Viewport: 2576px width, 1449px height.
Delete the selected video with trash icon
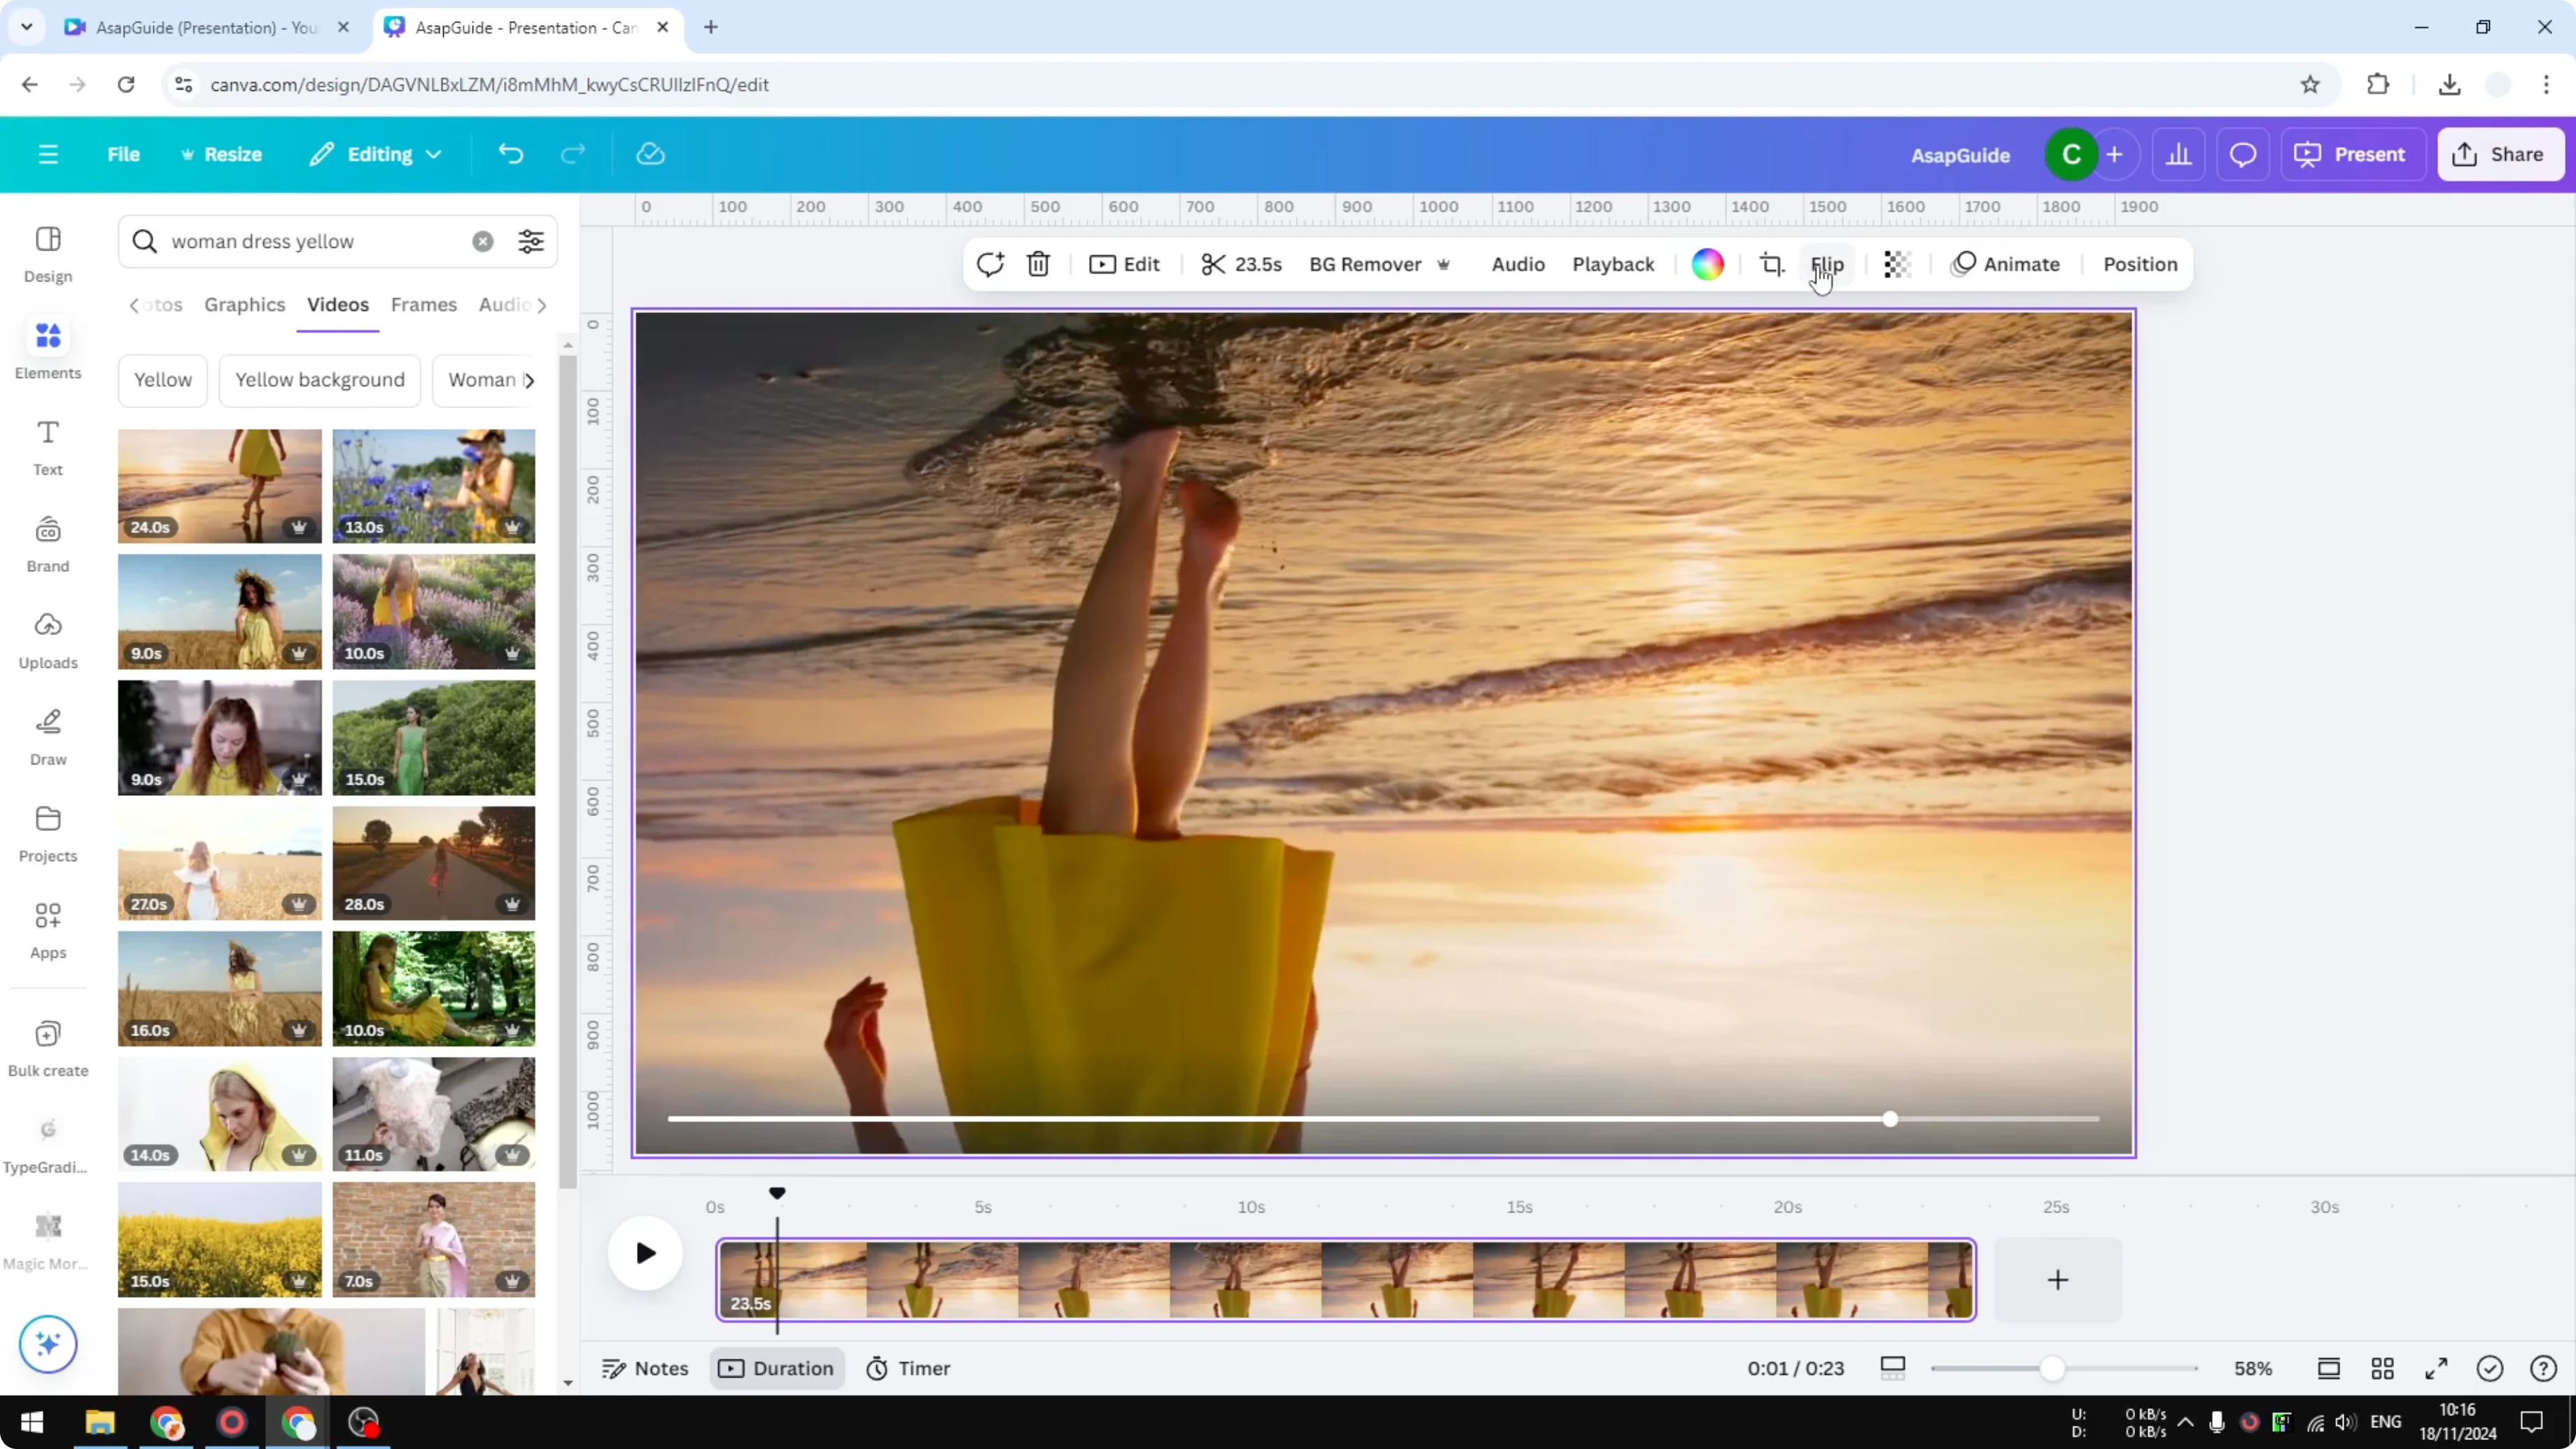click(1038, 264)
